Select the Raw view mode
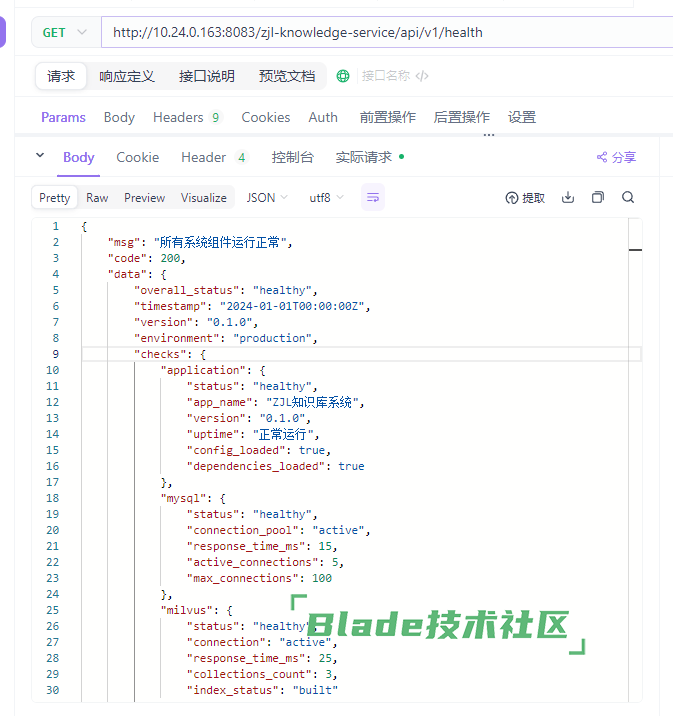The image size is (673, 716). coord(97,198)
